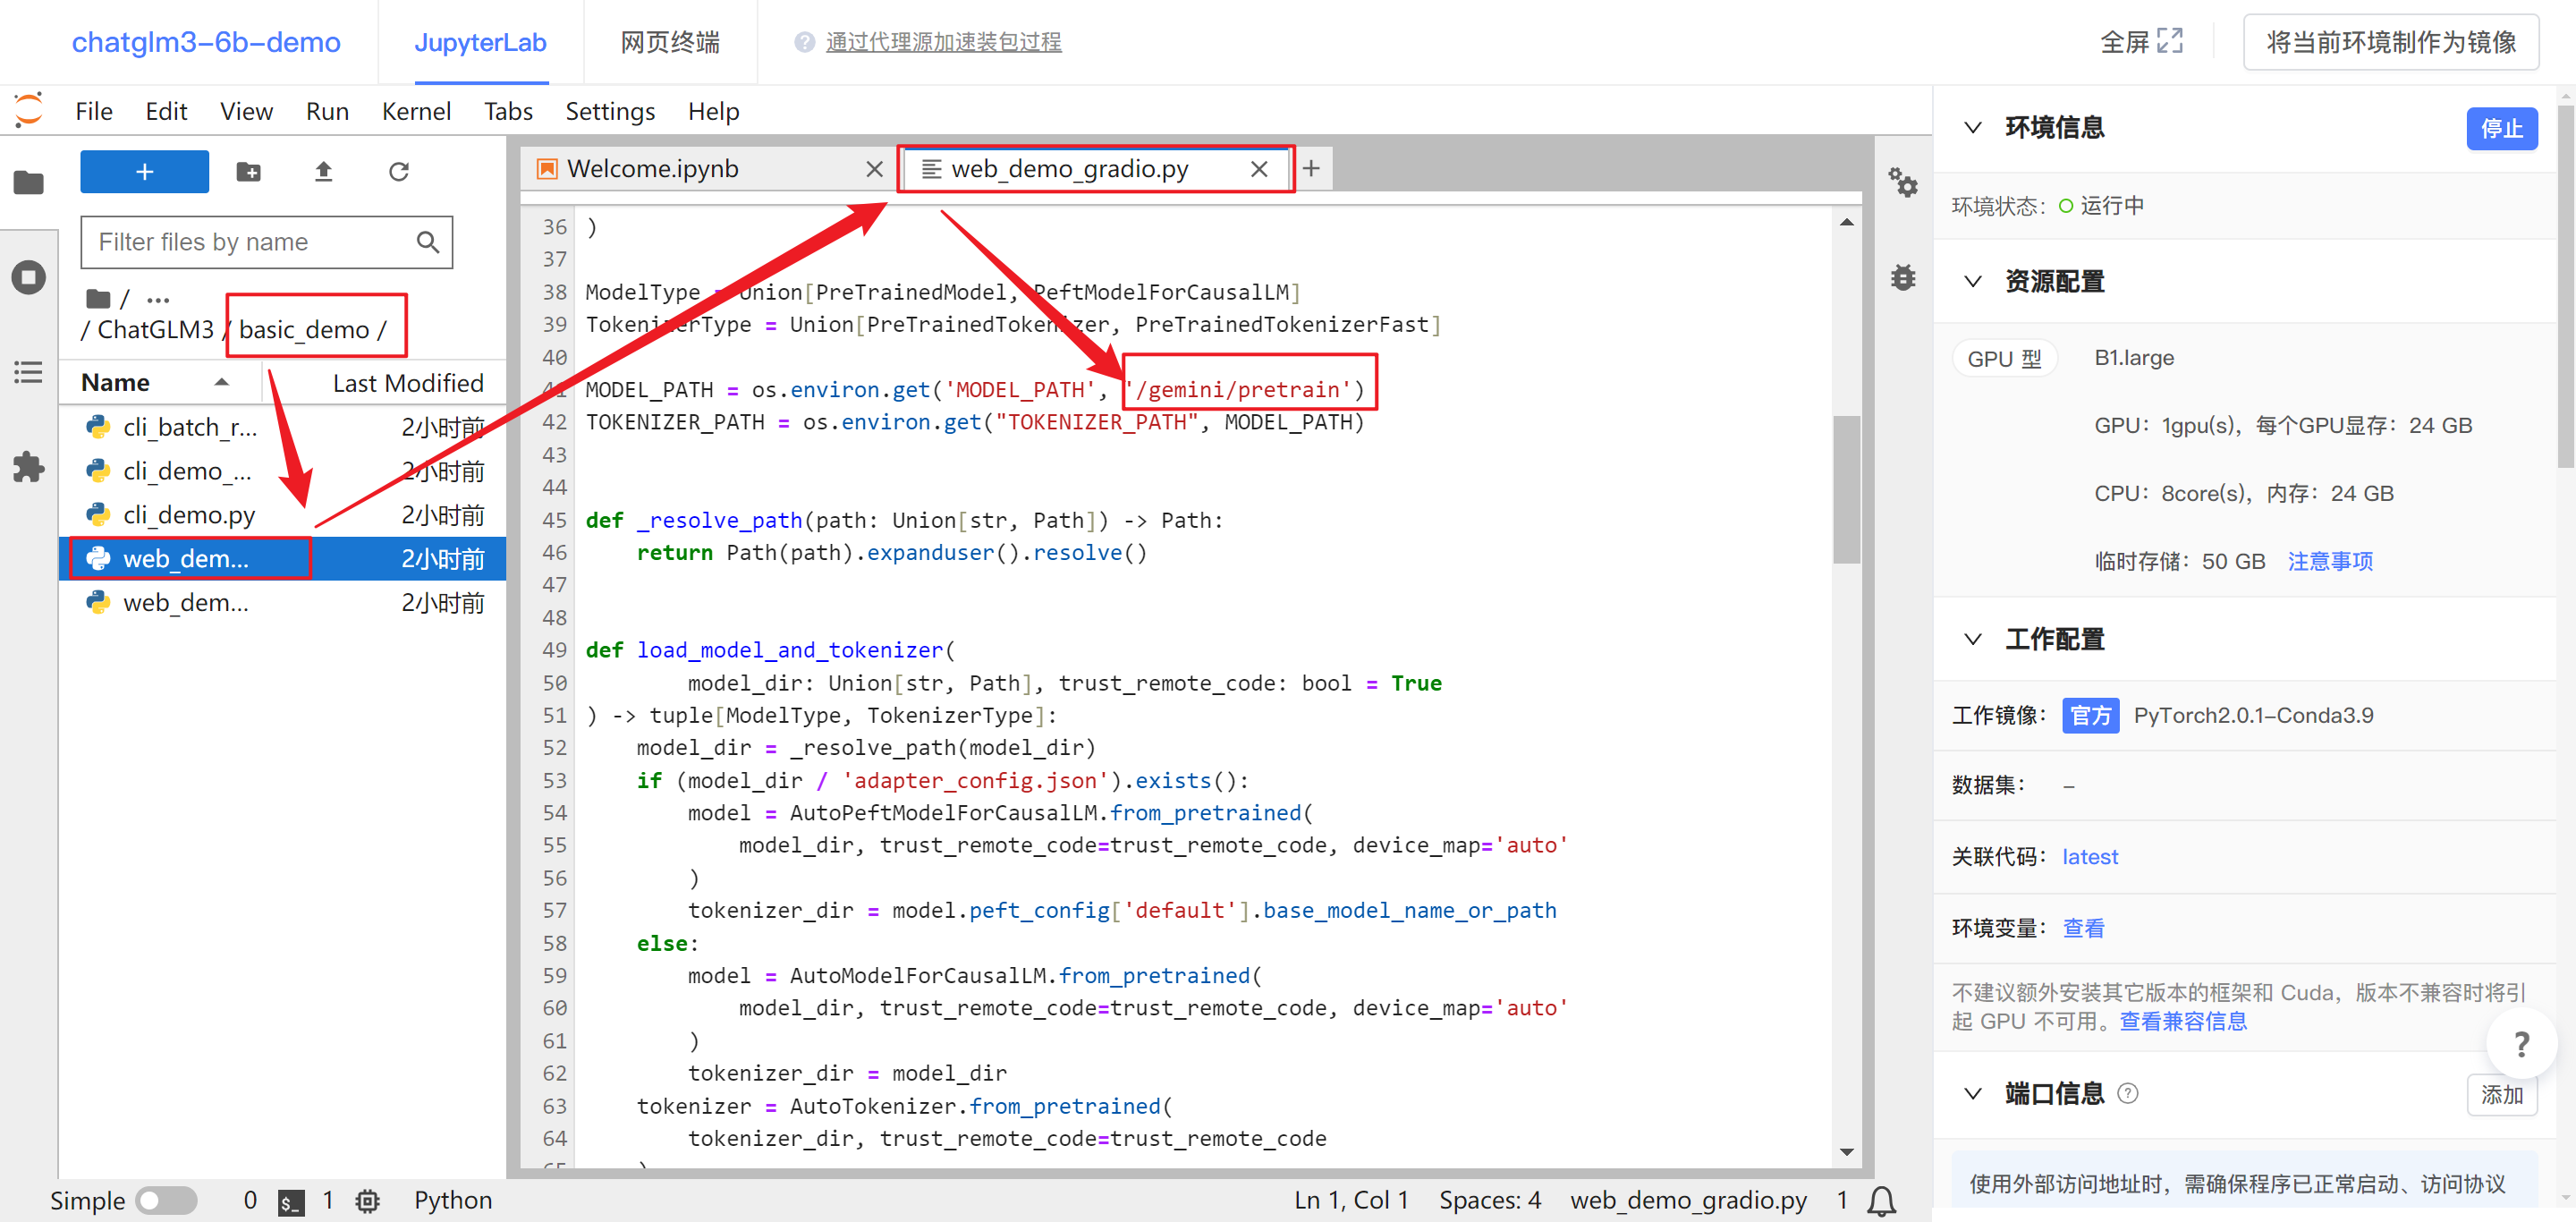Close the Welcome.ipynb tab
The width and height of the screenshot is (2576, 1222).
pyautogui.click(x=874, y=169)
